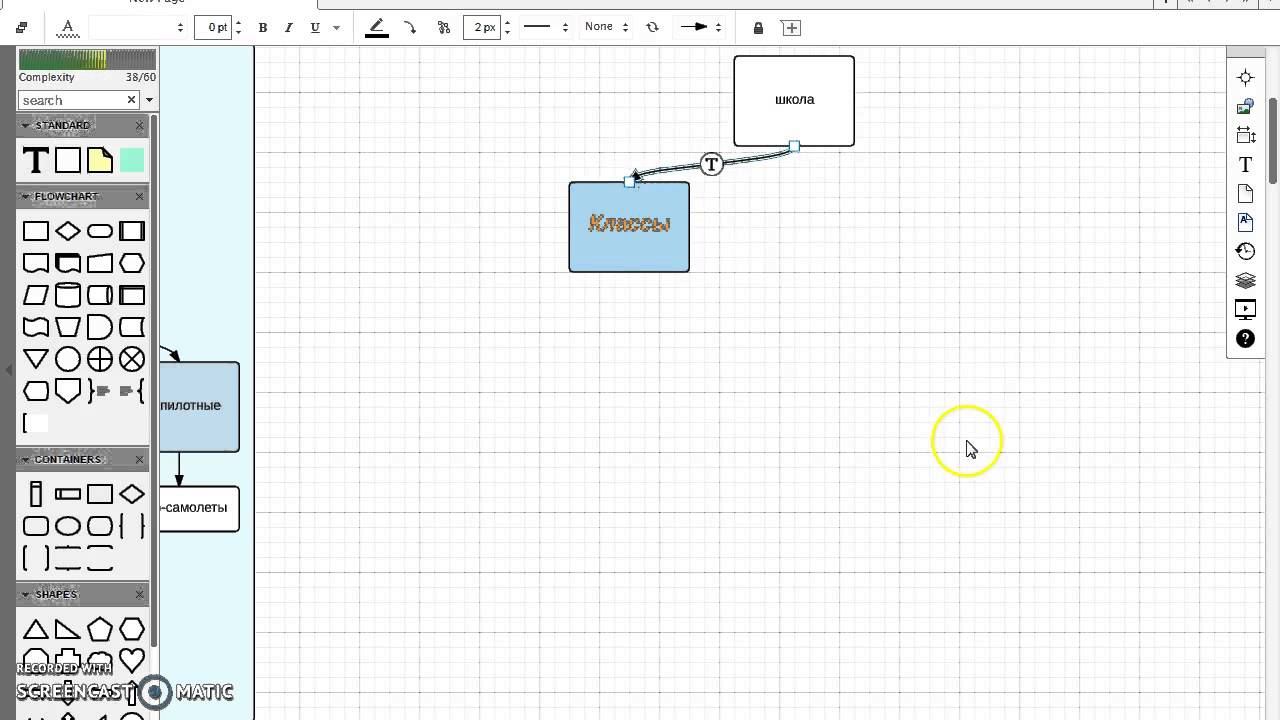Select the ellipse container shape

68,526
